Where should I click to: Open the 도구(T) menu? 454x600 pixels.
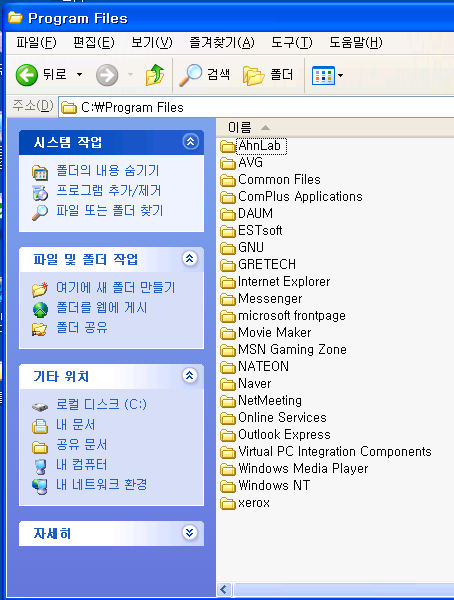292,42
